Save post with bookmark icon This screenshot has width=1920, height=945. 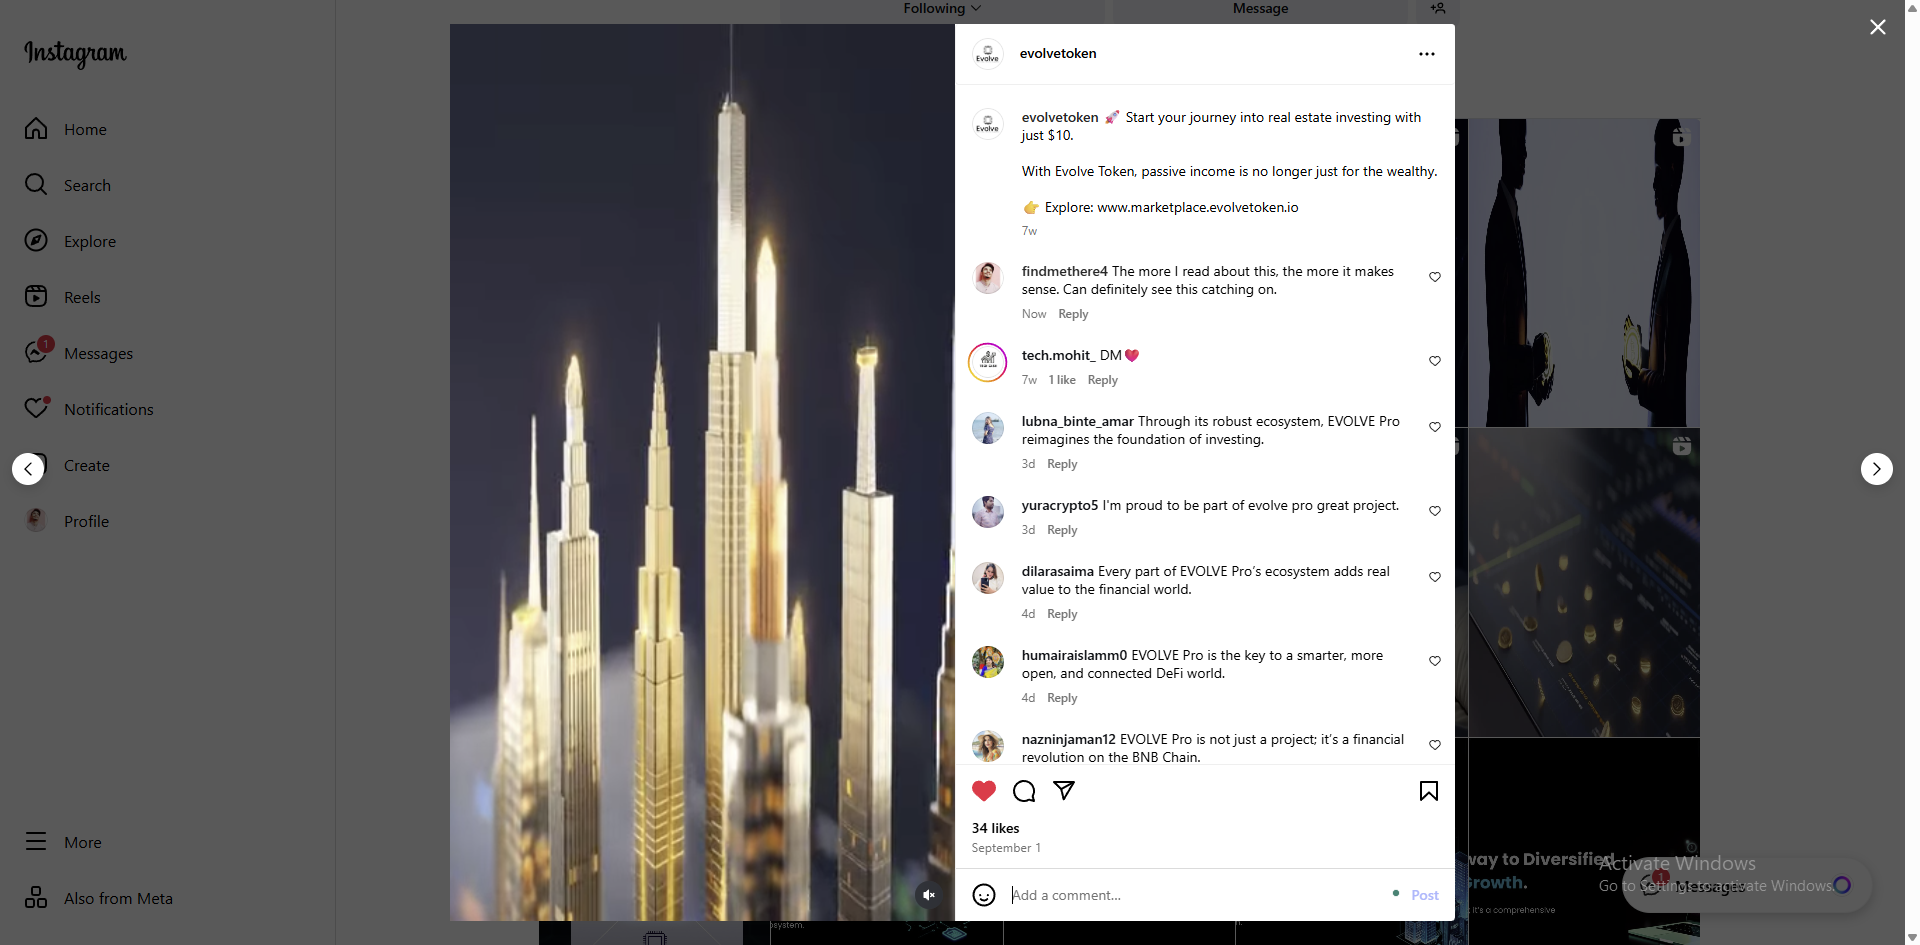(1429, 791)
